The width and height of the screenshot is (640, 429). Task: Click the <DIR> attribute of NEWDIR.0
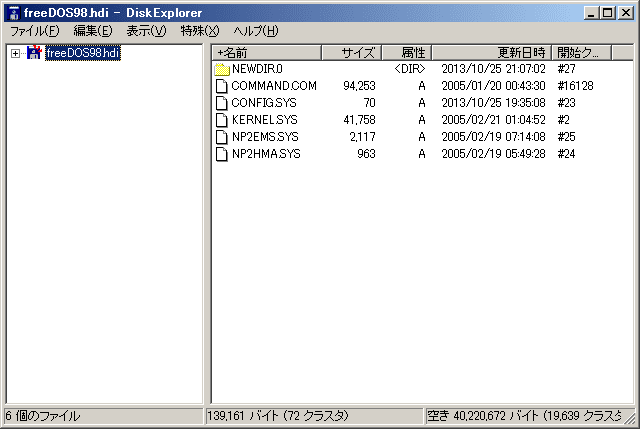(410, 69)
